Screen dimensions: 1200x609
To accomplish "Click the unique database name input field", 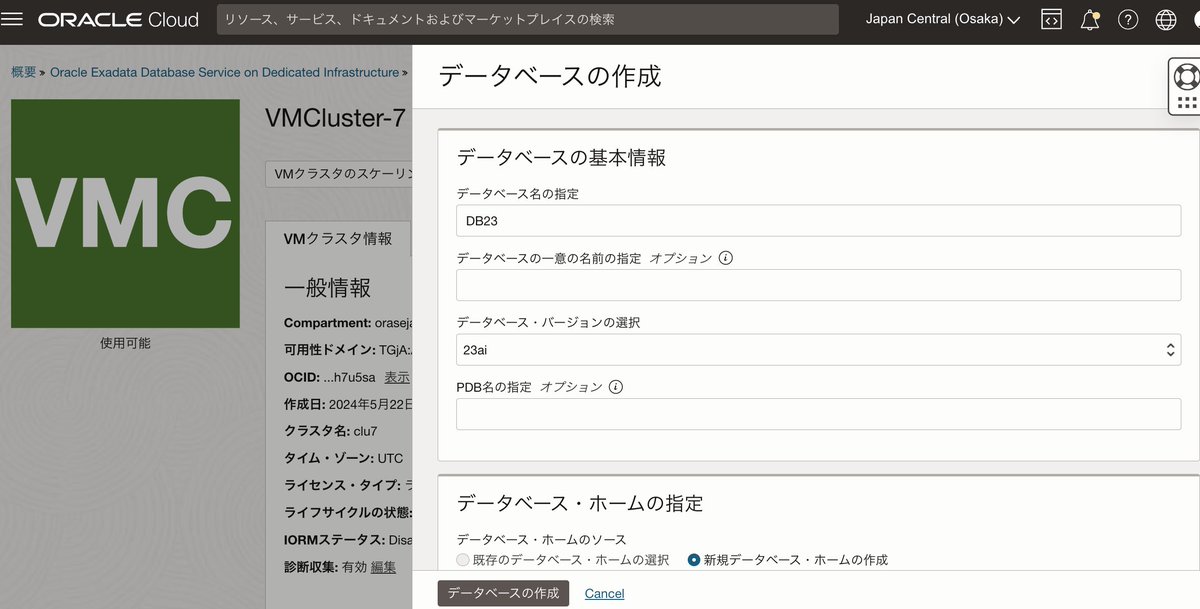I will click(818, 285).
